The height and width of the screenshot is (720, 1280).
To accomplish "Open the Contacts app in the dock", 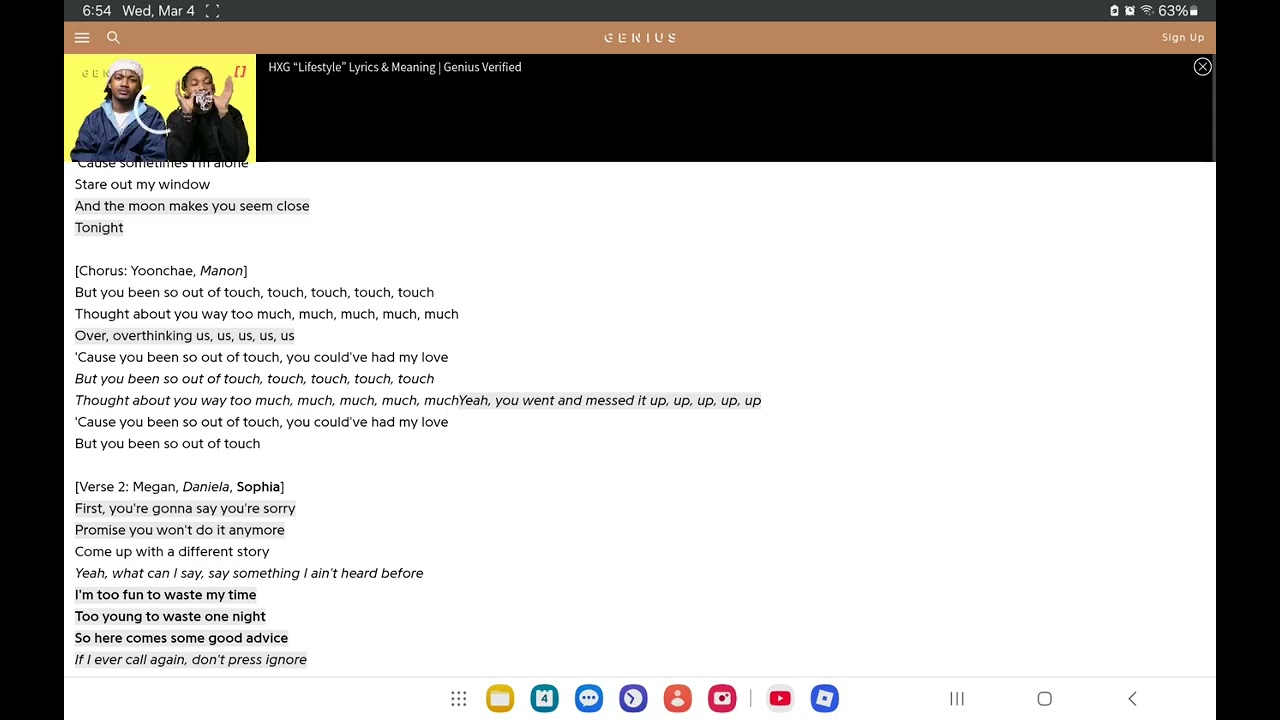I will pos(678,699).
